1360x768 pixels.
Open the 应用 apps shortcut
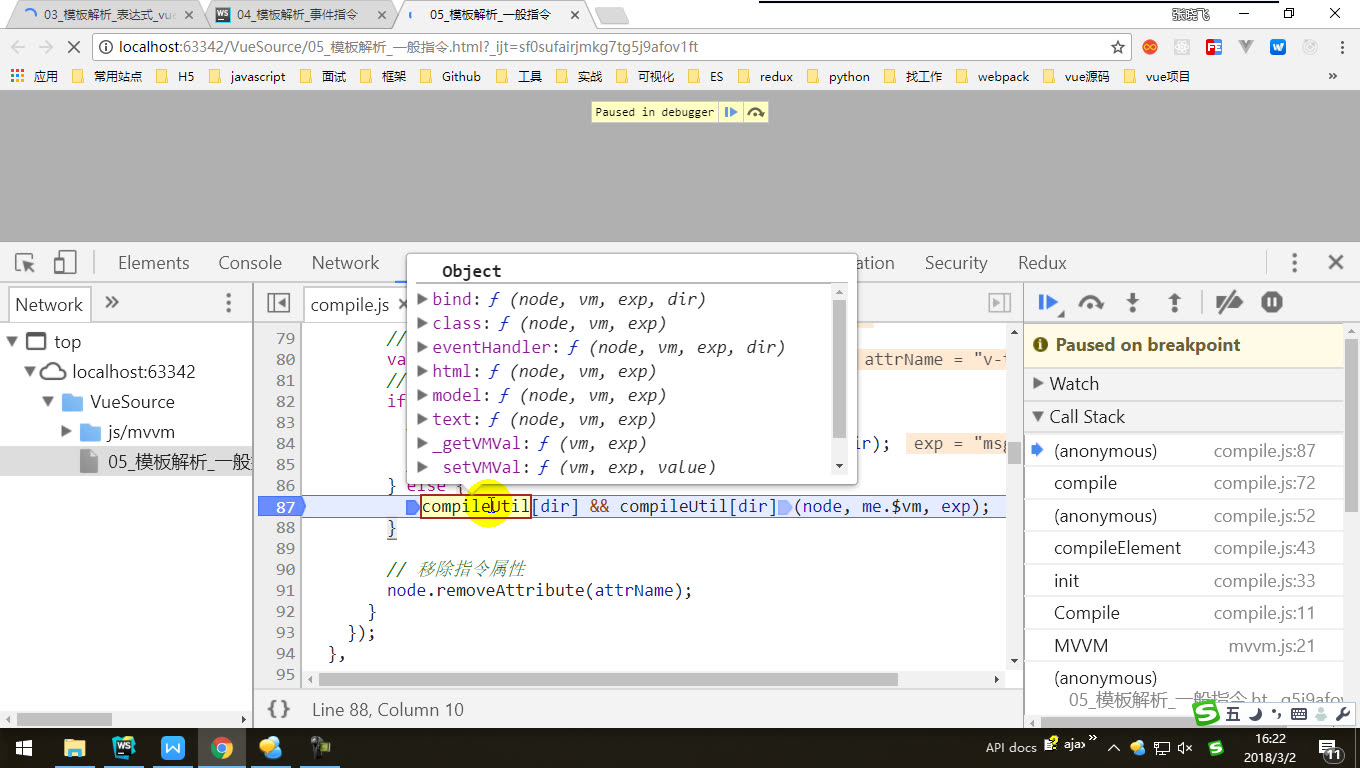(34, 76)
